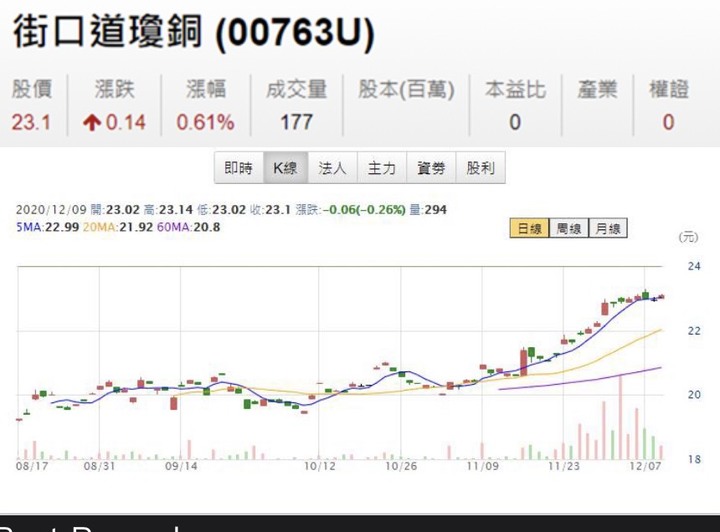Image resolution: width=720 pixels, height=532 pixels.
Task: Click the 10/26 date axis label
Action: click(401, 467)
